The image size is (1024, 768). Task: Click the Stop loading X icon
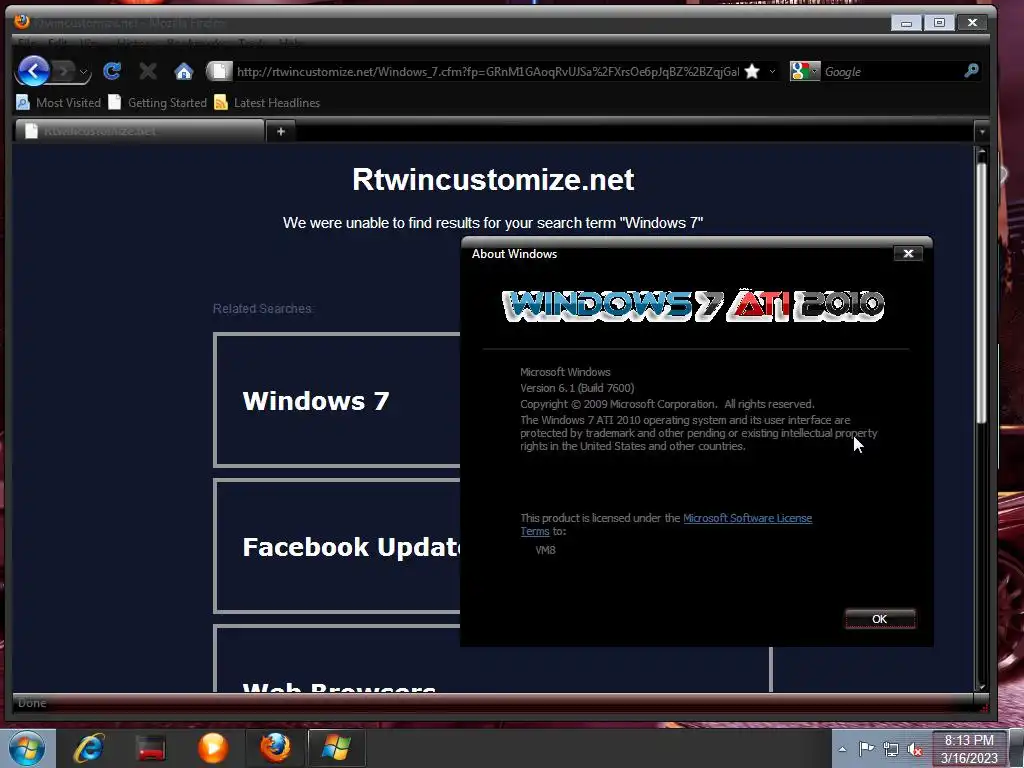tap(148, 71)
